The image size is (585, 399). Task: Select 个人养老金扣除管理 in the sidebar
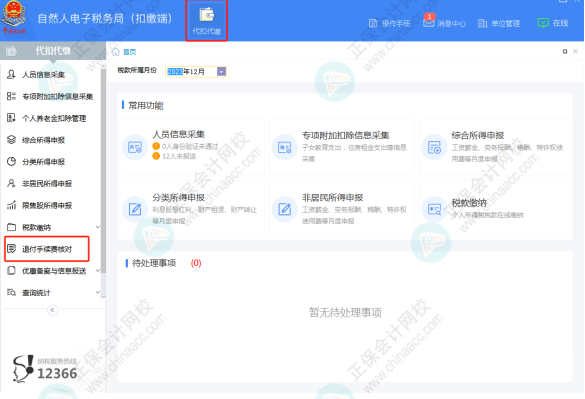click(54, 118)
